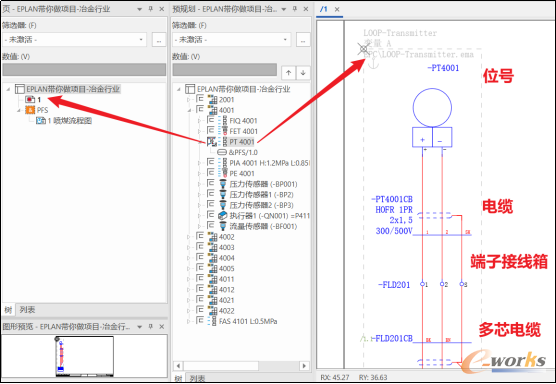Select the 4001 structure segment icon
Image resolution: width=556 pixels, height=384 pixels.
(x=212, y=110)
